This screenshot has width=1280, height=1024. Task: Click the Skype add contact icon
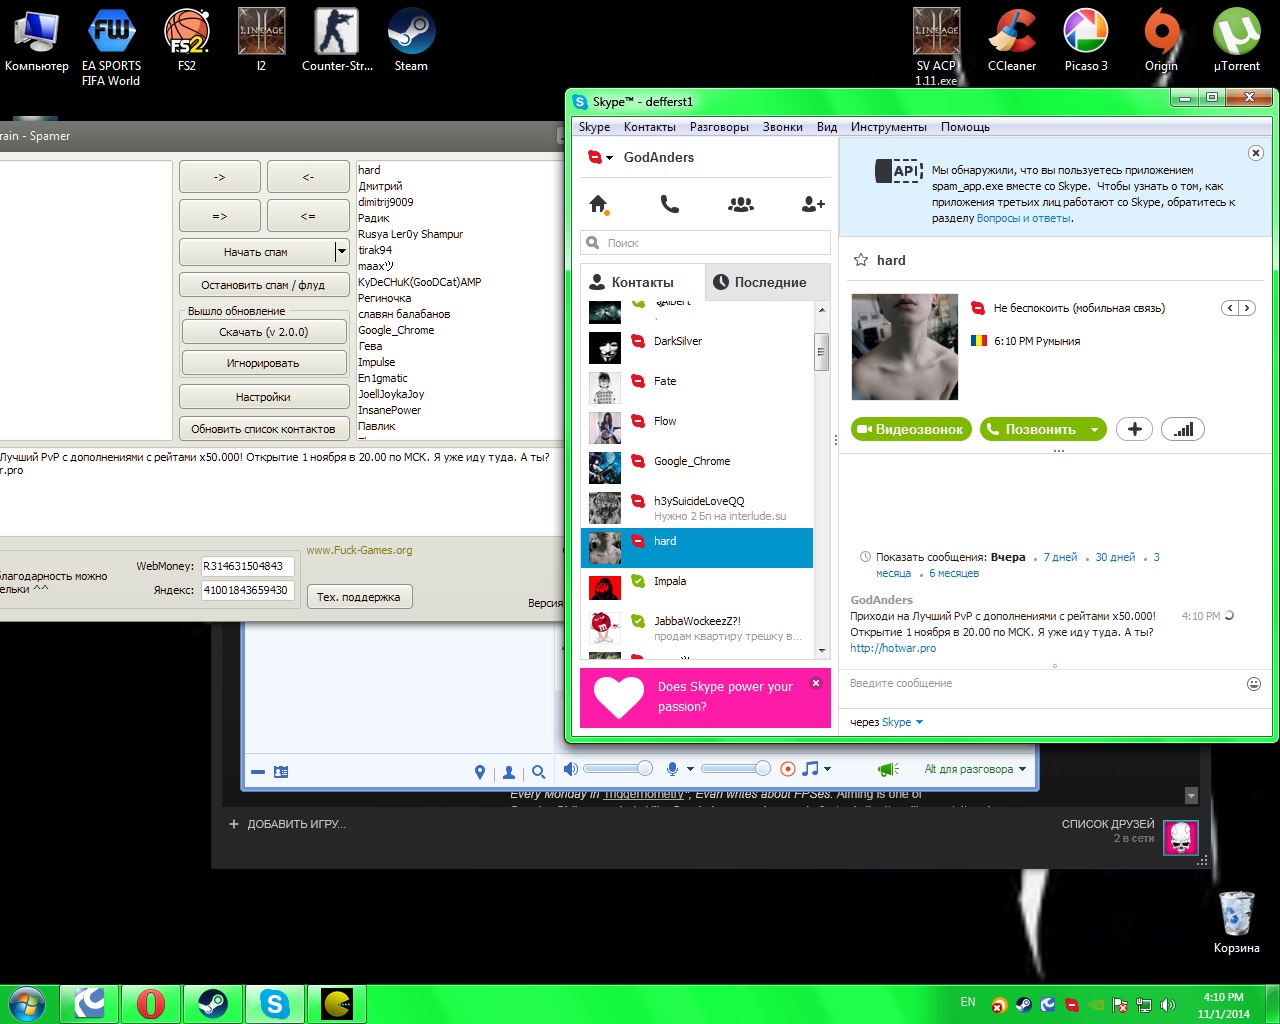pyautogui.click(x=813, y=204)
